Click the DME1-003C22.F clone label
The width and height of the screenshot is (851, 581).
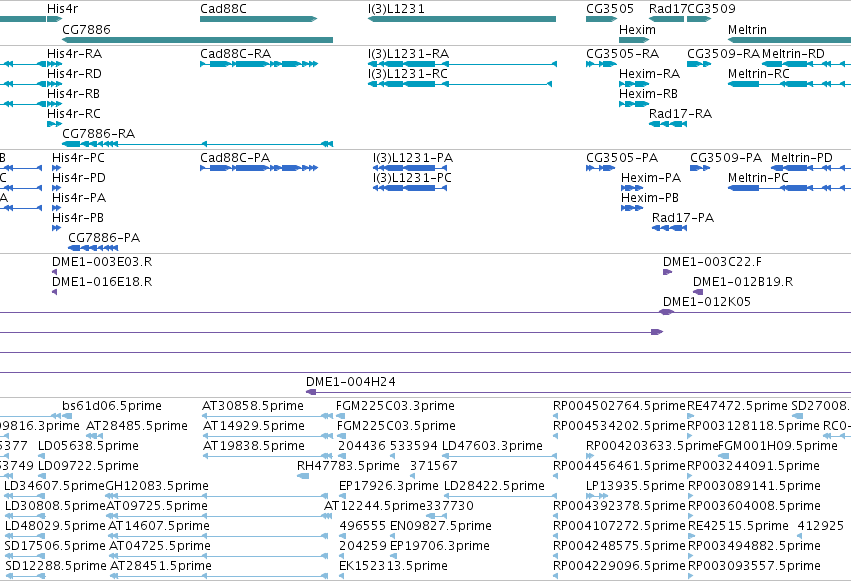click(712, 262)
